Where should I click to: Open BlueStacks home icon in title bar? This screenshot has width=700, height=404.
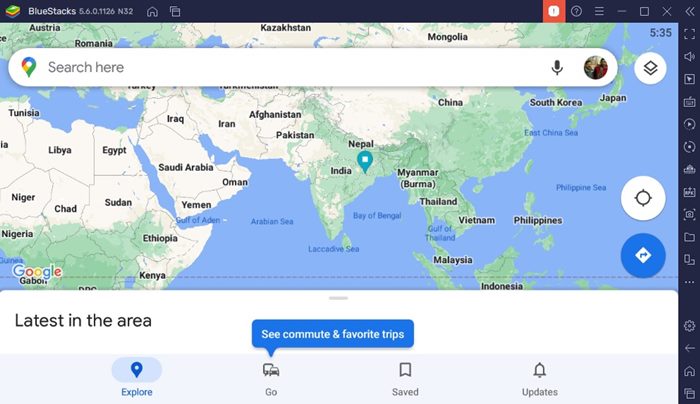pos(152,12)
